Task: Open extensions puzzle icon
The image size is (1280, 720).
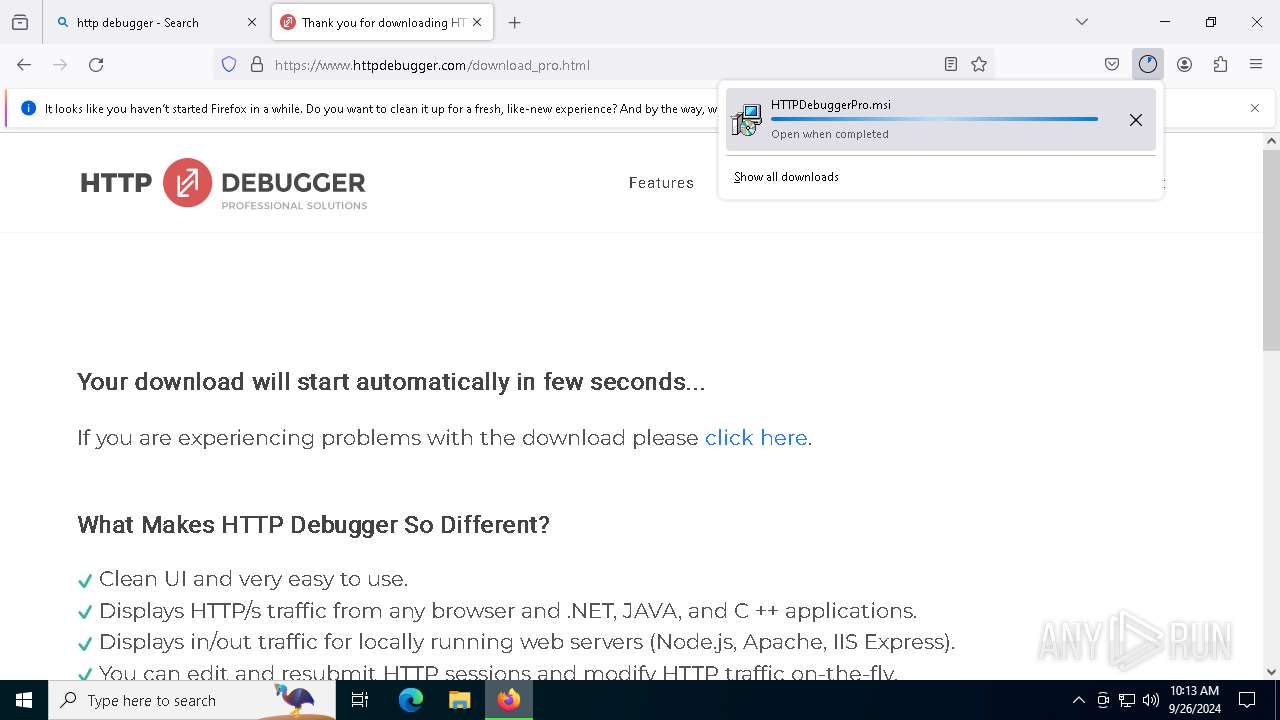Action: tap(1220, 65)
